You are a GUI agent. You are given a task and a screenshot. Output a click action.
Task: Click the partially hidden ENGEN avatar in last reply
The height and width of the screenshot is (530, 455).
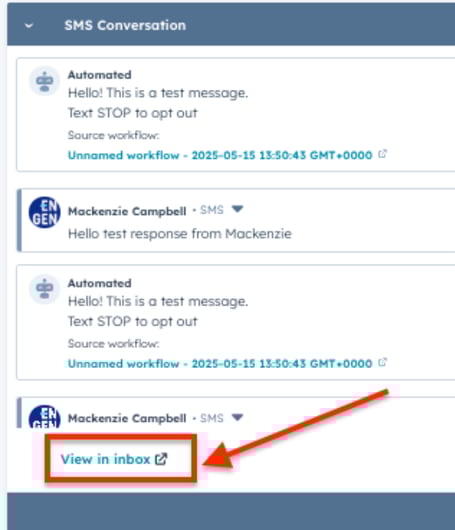pos(44,416)
